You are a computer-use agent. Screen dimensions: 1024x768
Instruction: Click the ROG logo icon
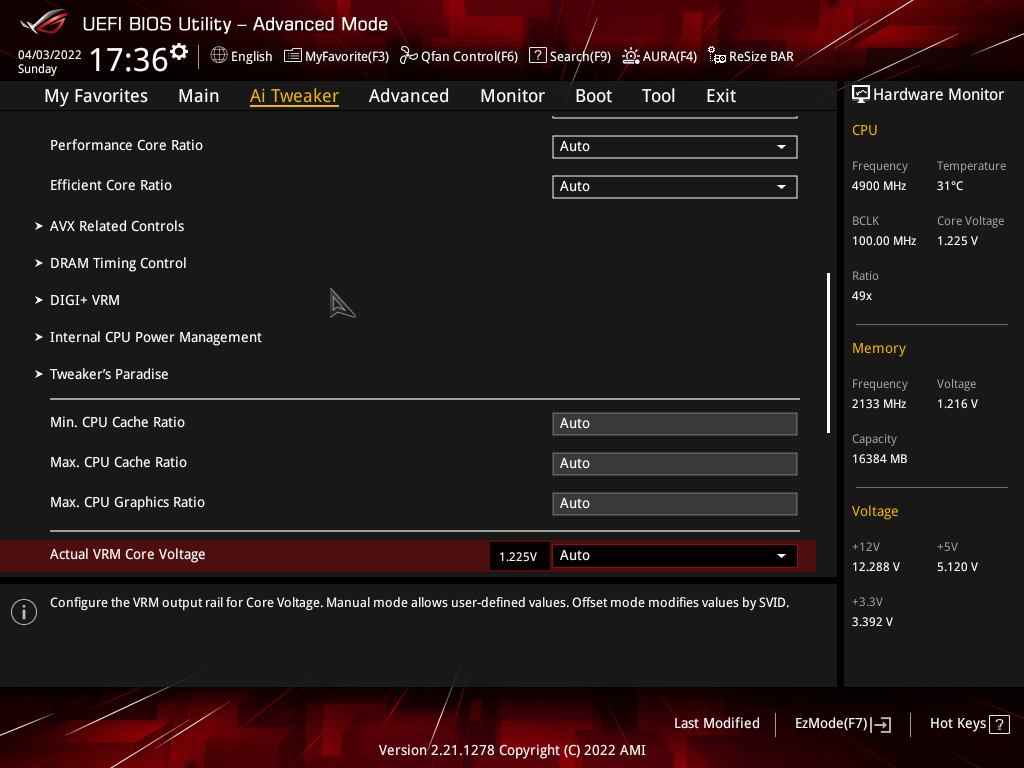coord(43,22)
